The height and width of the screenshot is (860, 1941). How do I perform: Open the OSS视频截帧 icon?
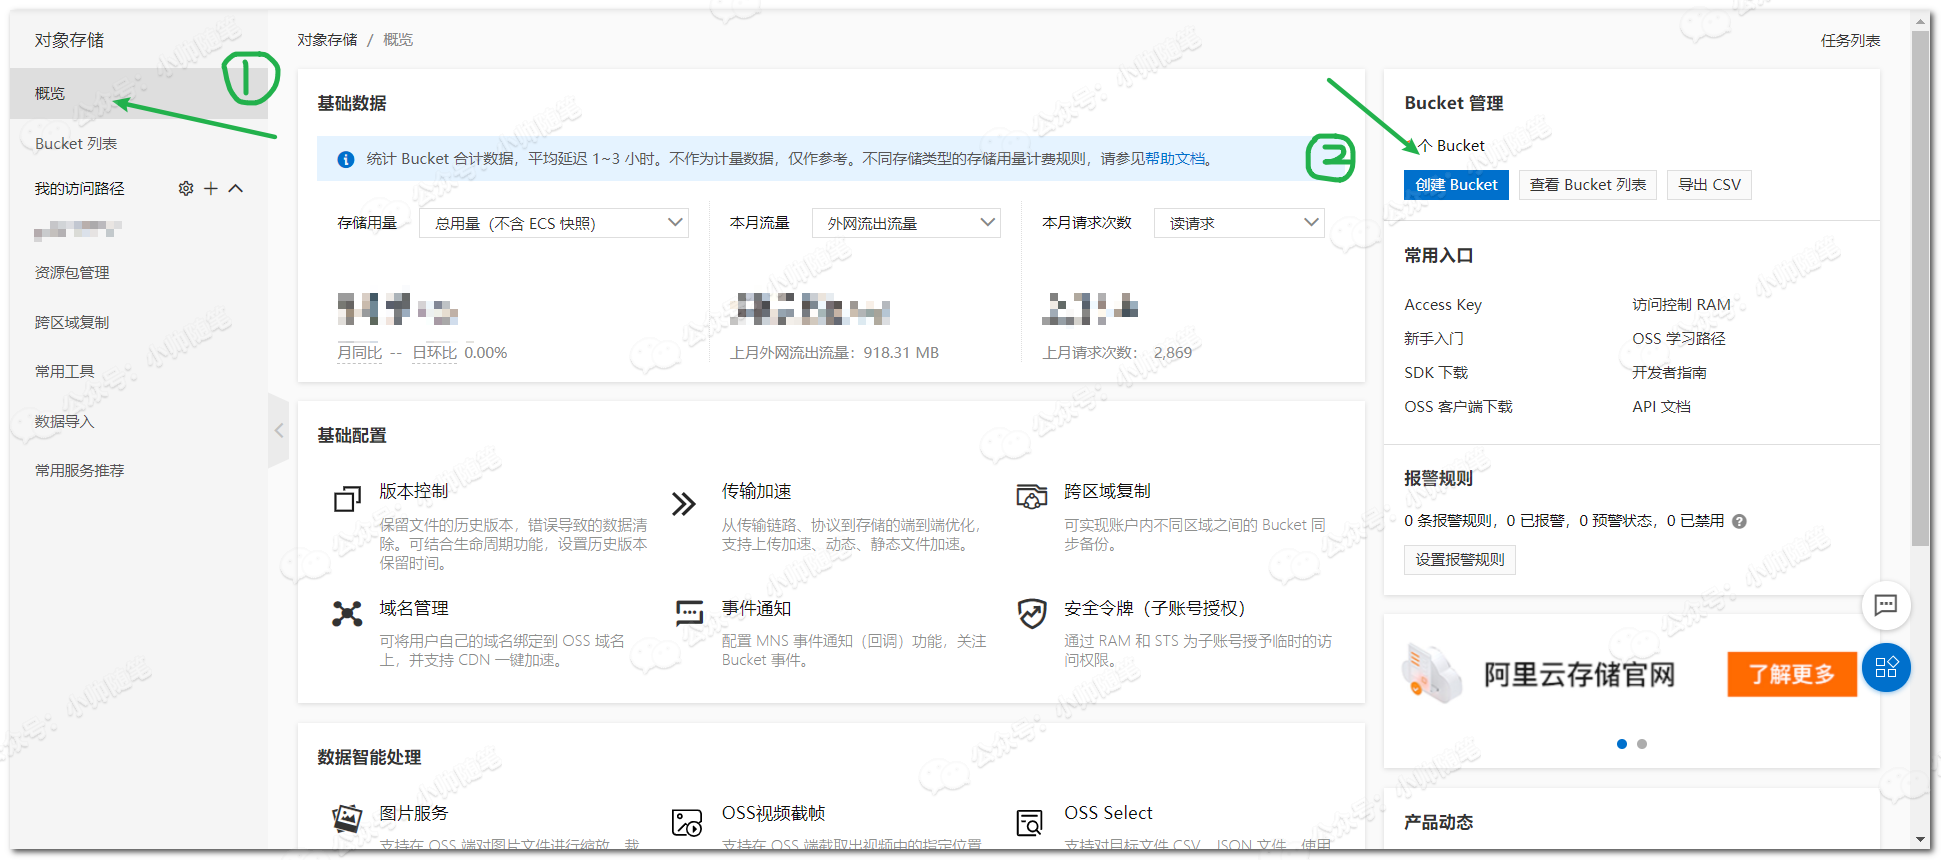[x=687, y=823]
